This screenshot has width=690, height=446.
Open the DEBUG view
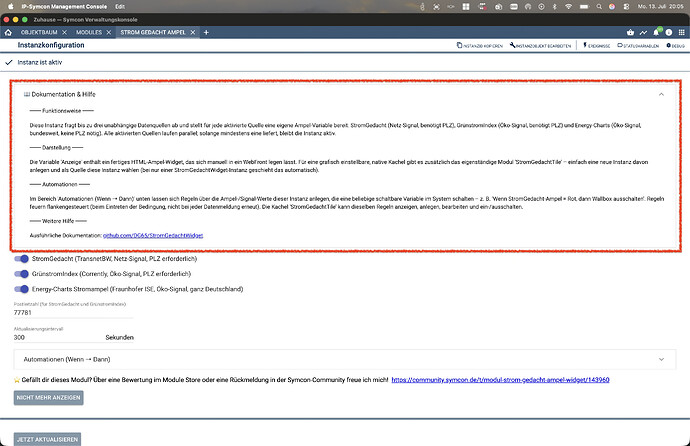[675, 46]
